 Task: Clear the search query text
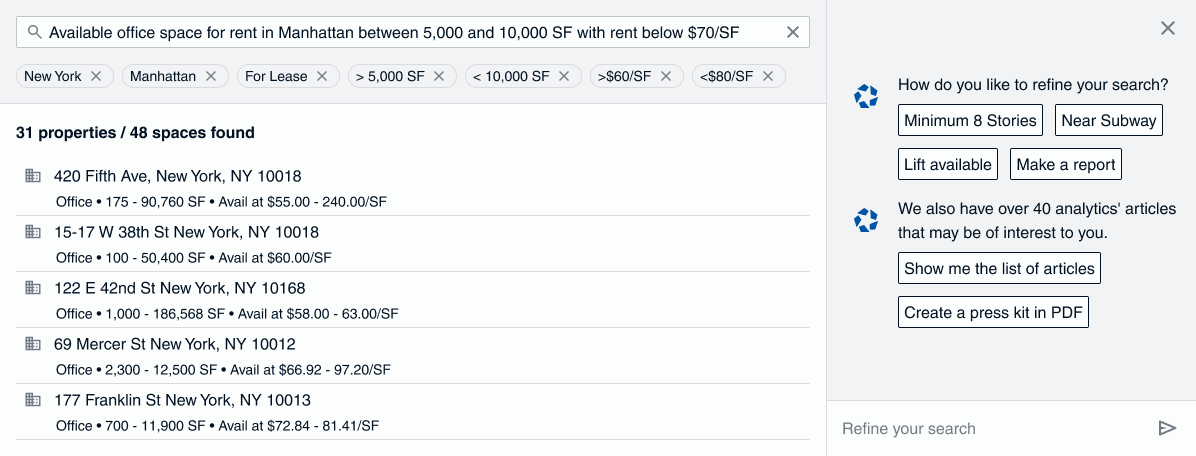[x=793, y=33]
